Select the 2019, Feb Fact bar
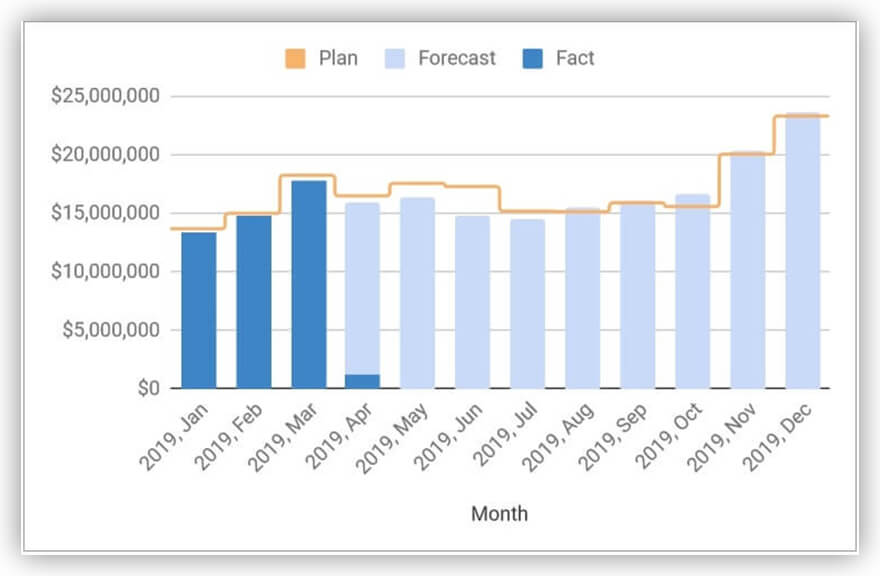880x576 pixels. pos(253,301)
